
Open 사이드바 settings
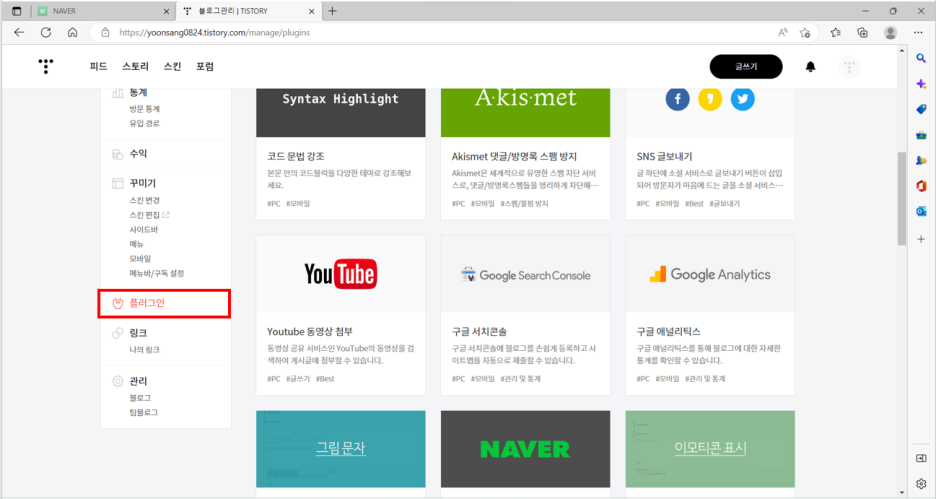click(x=144, y=229)
